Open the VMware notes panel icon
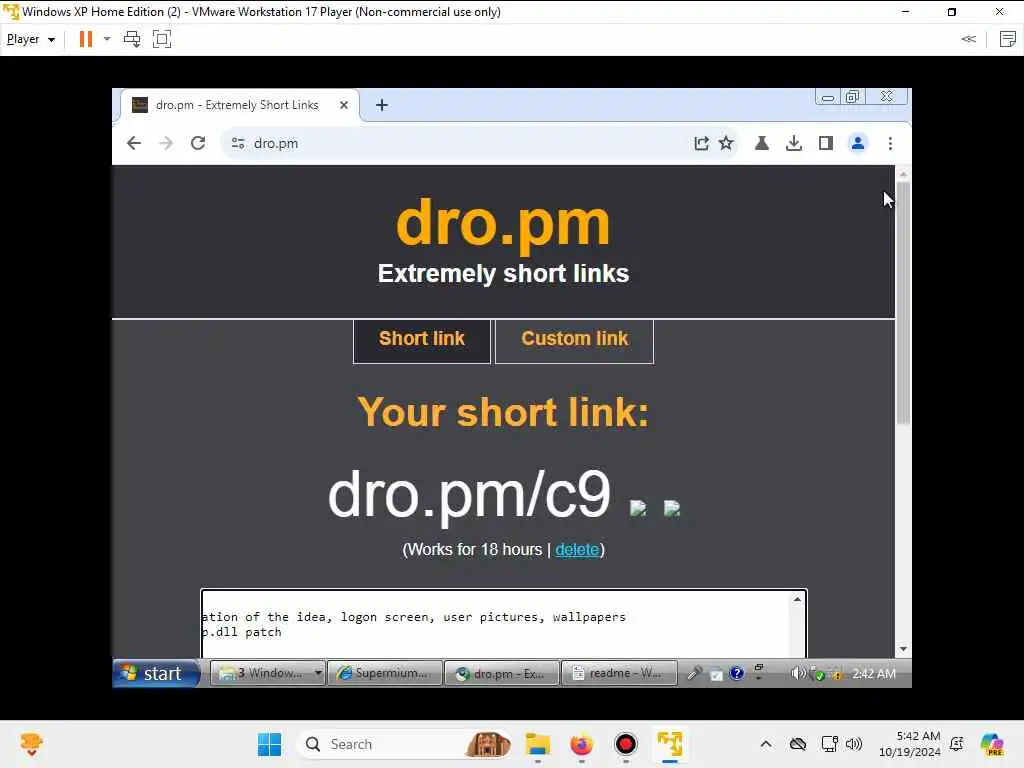This screenshot has width=1024, height=768. pyautogui.click(x=1008, y=39)
